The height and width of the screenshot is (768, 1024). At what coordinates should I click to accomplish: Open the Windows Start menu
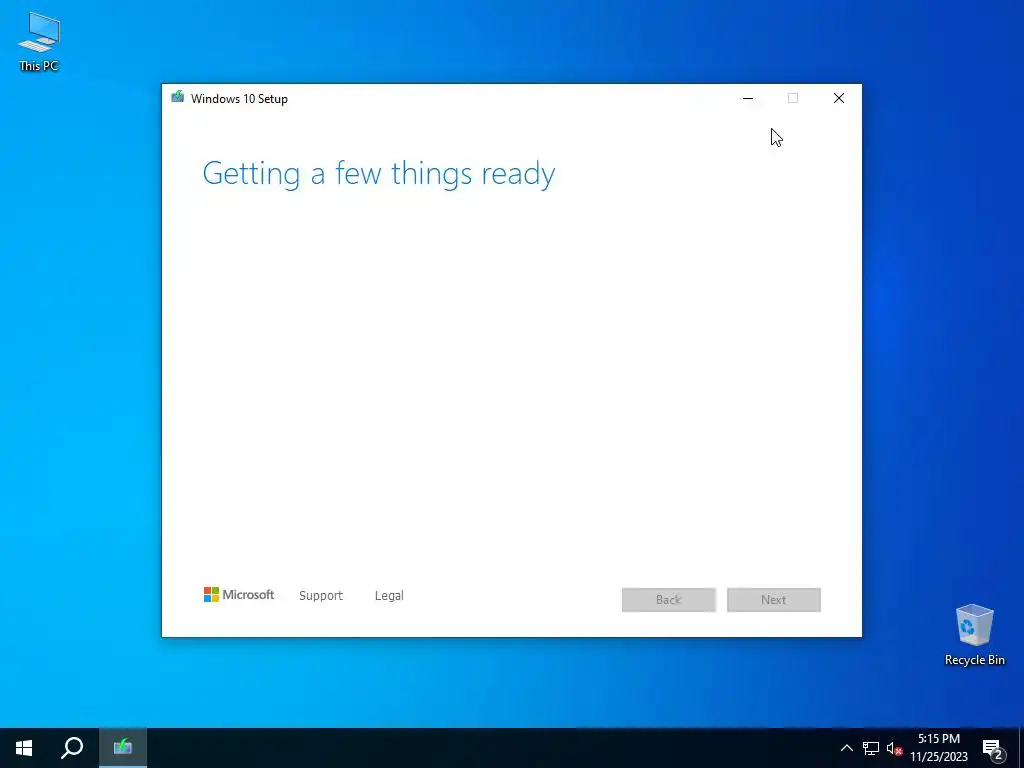(24, 748)
